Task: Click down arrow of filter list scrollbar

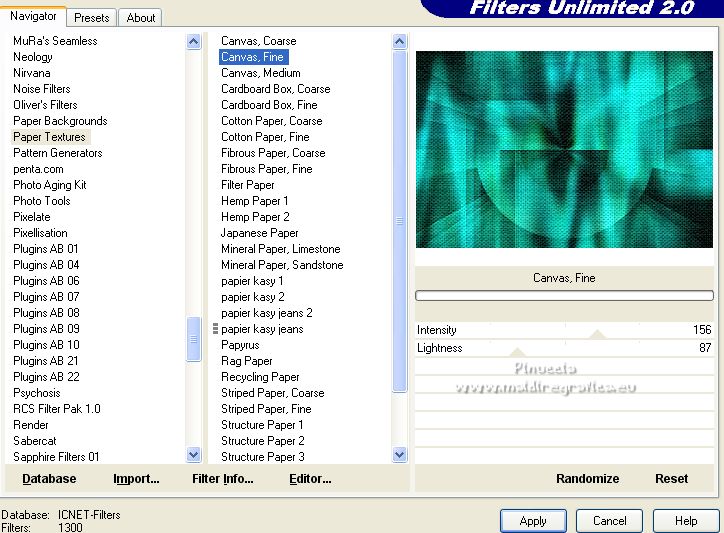Action: point(399,455)
